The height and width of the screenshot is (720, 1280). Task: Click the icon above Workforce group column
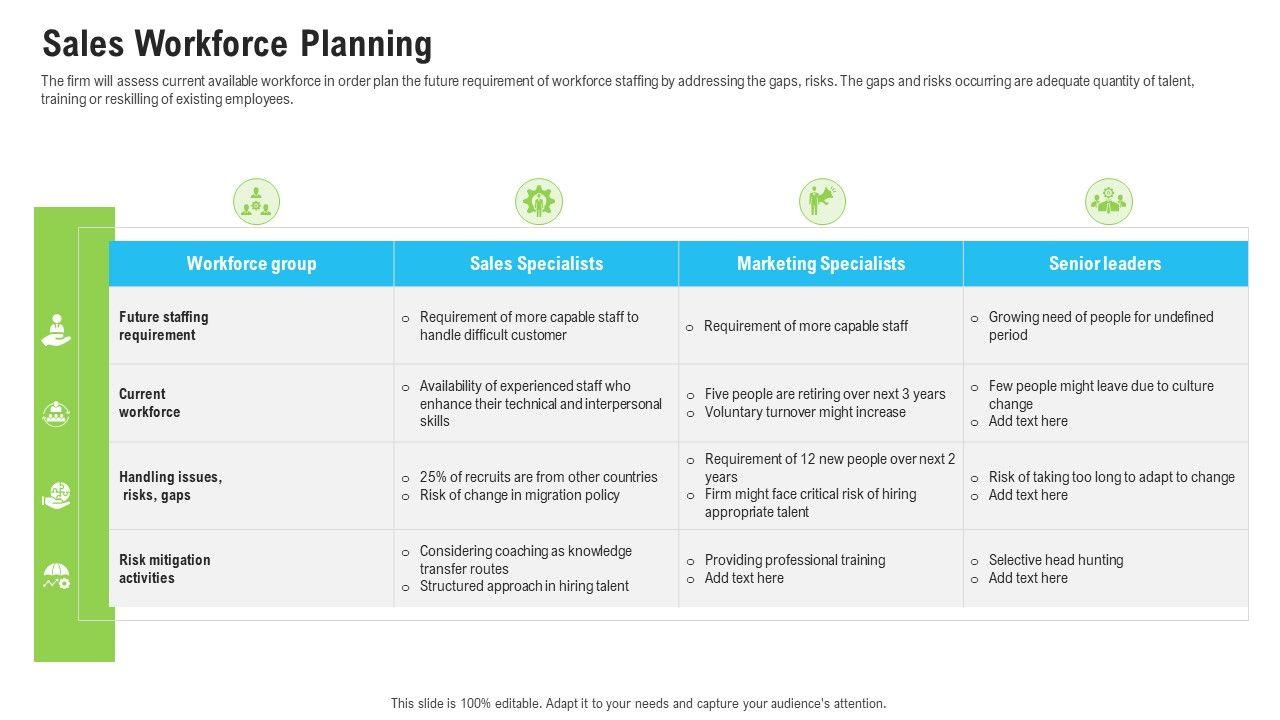[x=256, y=201]
